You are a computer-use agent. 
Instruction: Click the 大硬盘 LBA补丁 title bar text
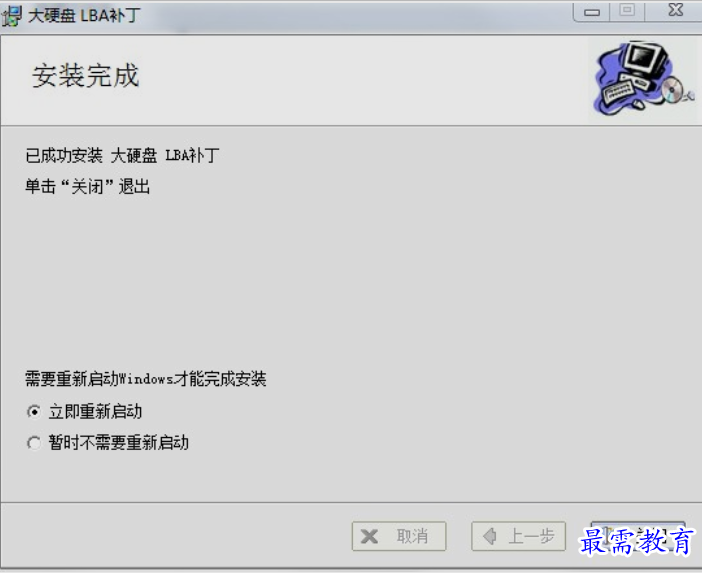click(84, 16)
